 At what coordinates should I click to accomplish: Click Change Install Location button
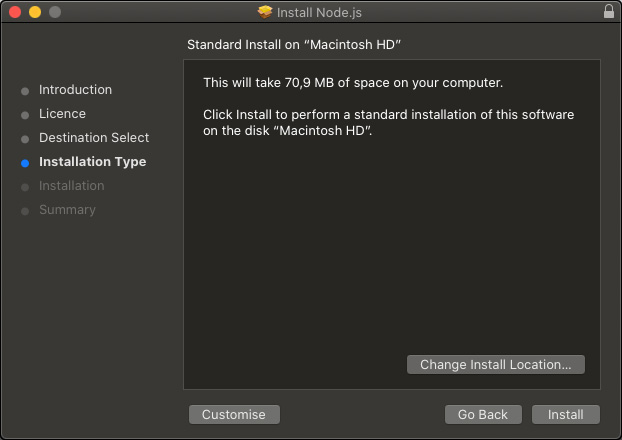[x=496, y=365]
